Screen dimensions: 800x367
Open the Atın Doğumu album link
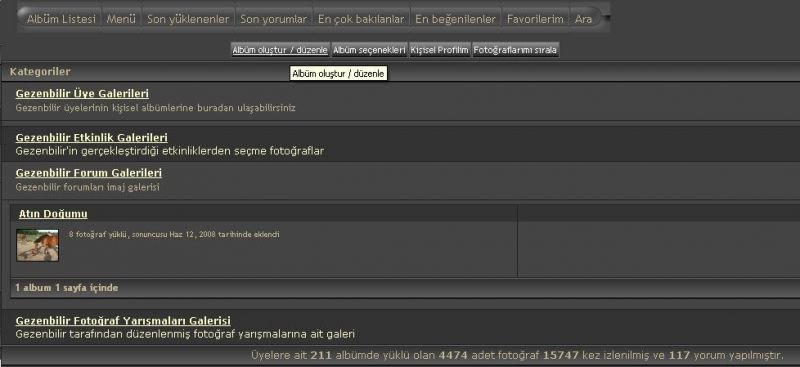click(x=53, y=214)
